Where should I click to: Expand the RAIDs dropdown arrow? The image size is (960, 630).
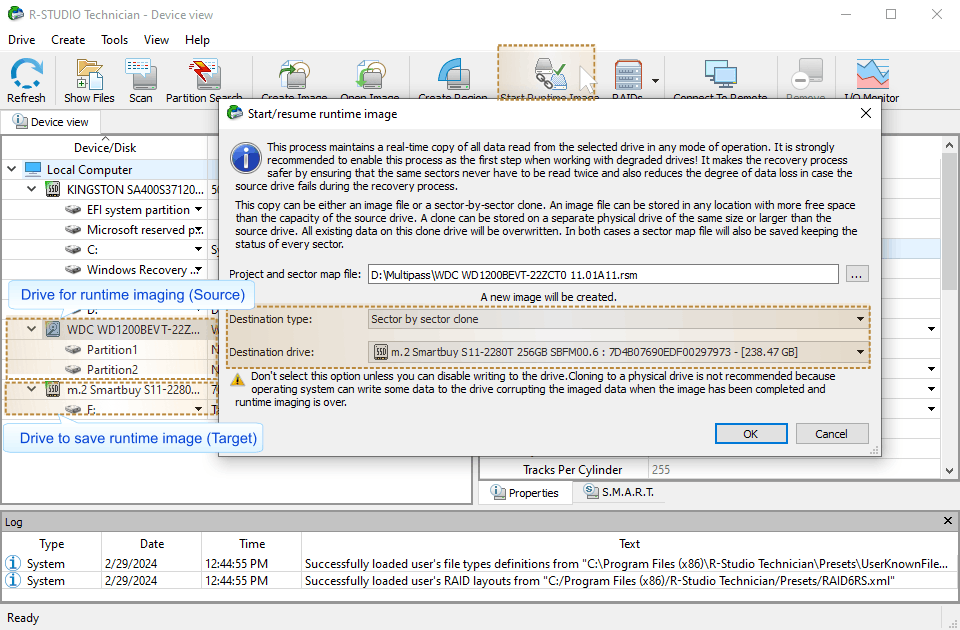tap(655, 81)
